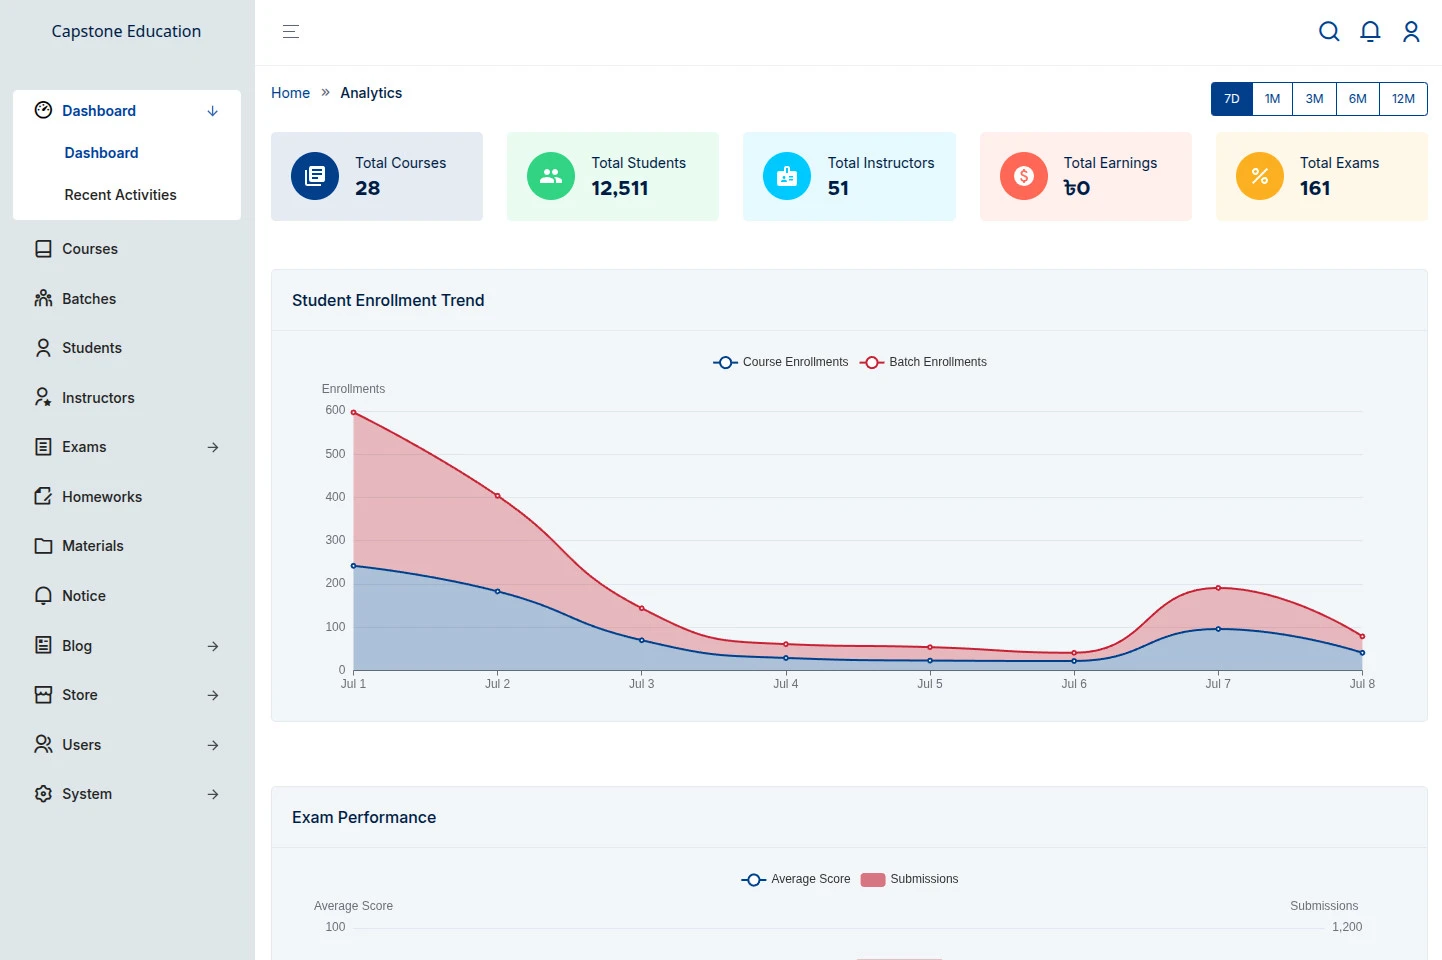The height and width of the screenshot is (960, 1442).
Task: Click the Total Students green circle icon
Action: point(551,176)
